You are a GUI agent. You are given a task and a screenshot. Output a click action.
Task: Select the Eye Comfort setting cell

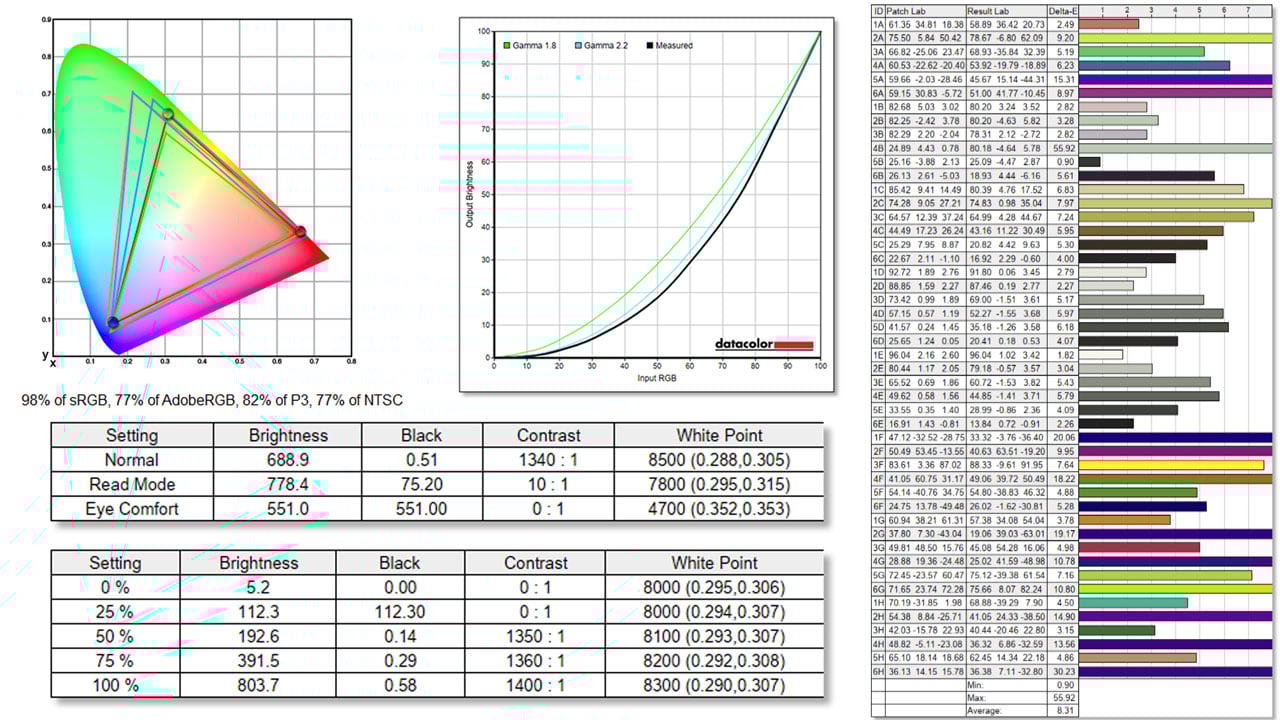[x=132, y=509]
